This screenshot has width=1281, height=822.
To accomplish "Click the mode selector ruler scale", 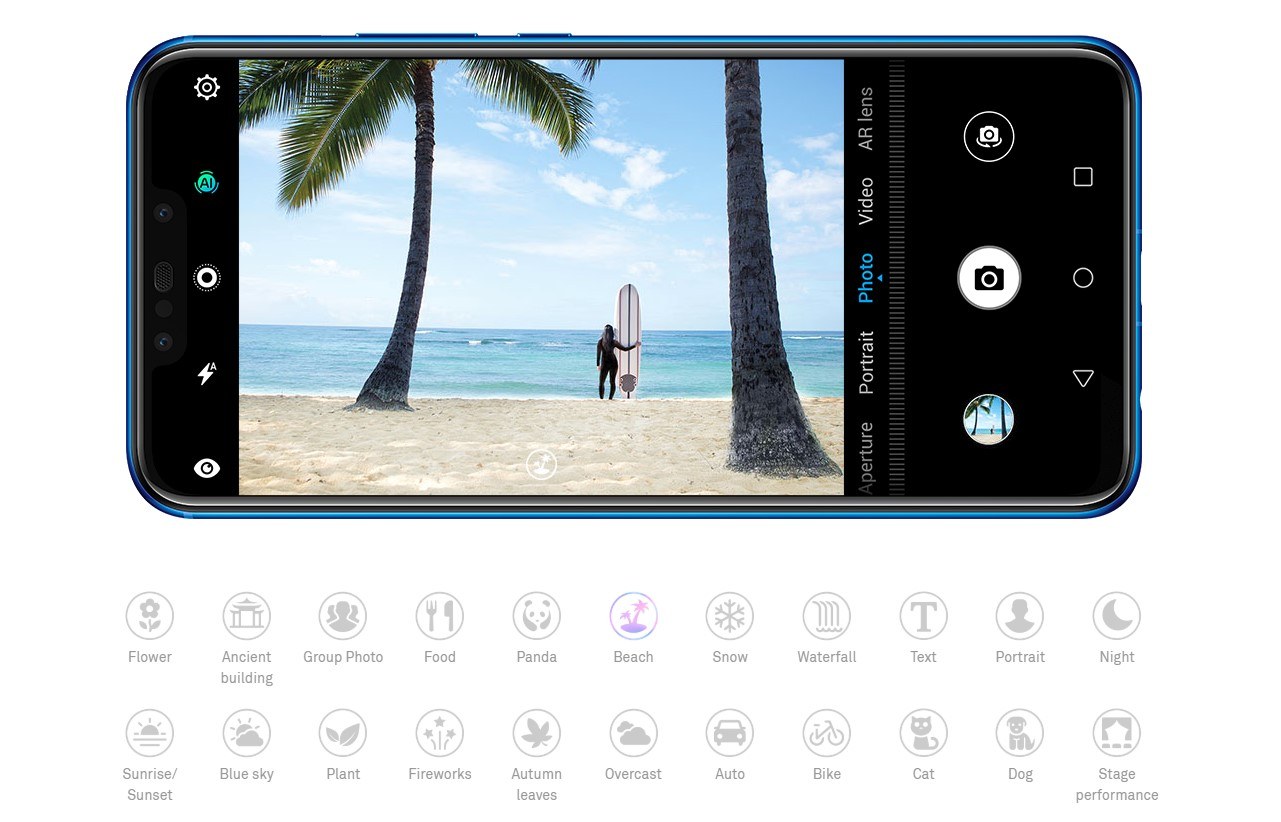I will (x=896, y=277).
